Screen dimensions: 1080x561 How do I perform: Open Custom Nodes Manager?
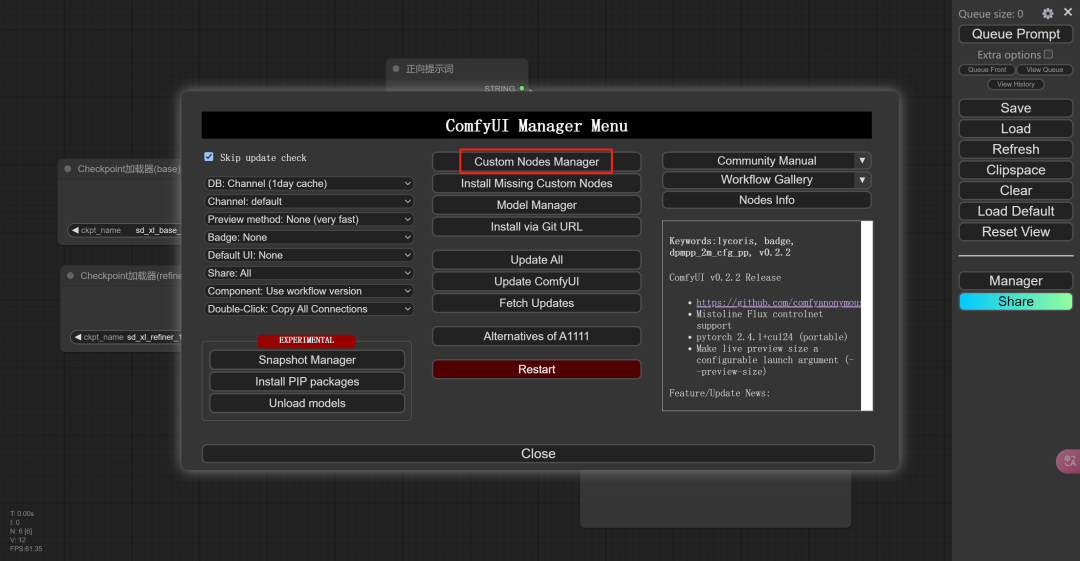click(537, 162)
